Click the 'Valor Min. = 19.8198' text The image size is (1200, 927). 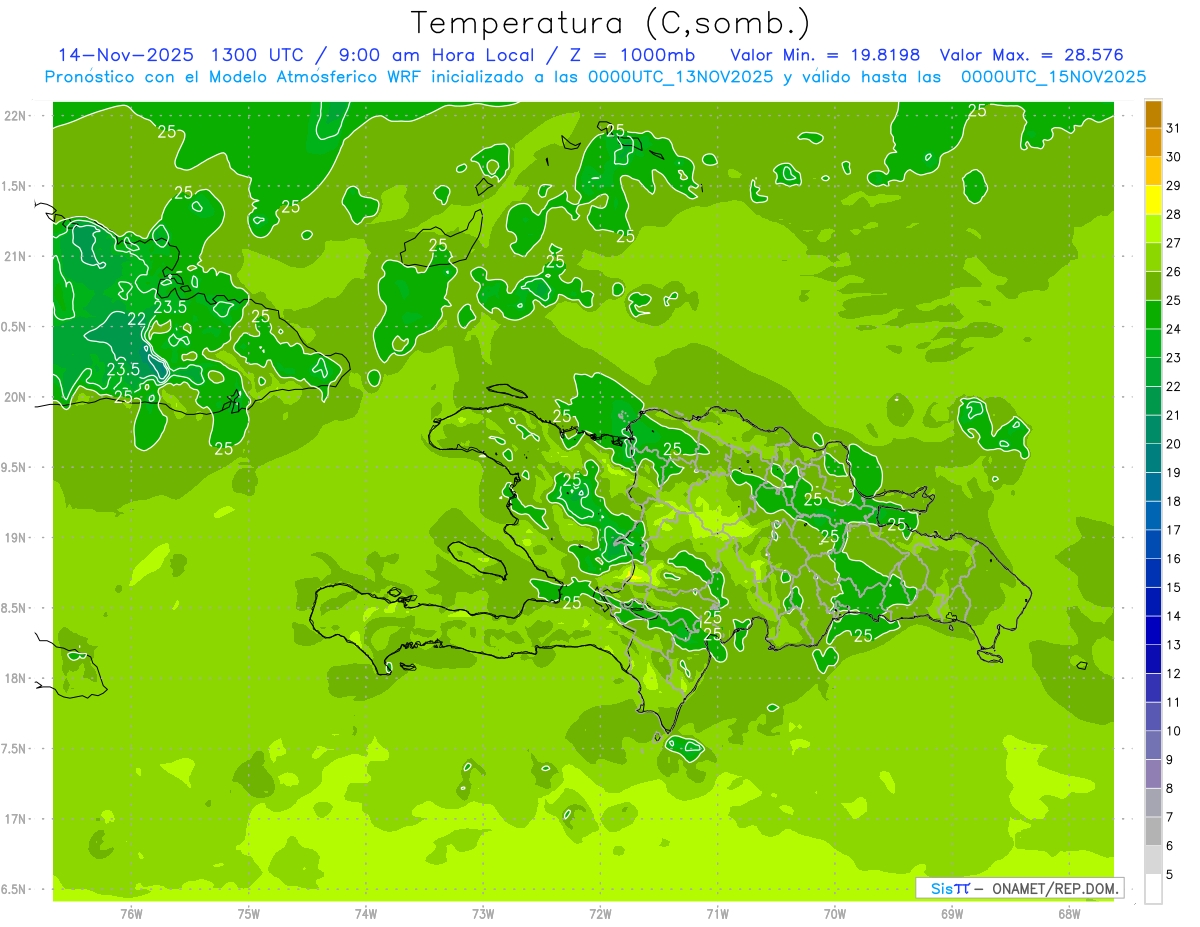click(825, 55)
